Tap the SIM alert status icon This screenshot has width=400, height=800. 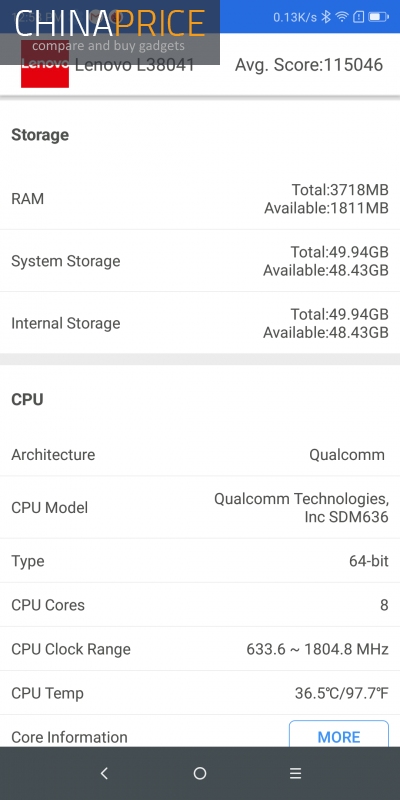pyautogui.click(x=358, y=17)
